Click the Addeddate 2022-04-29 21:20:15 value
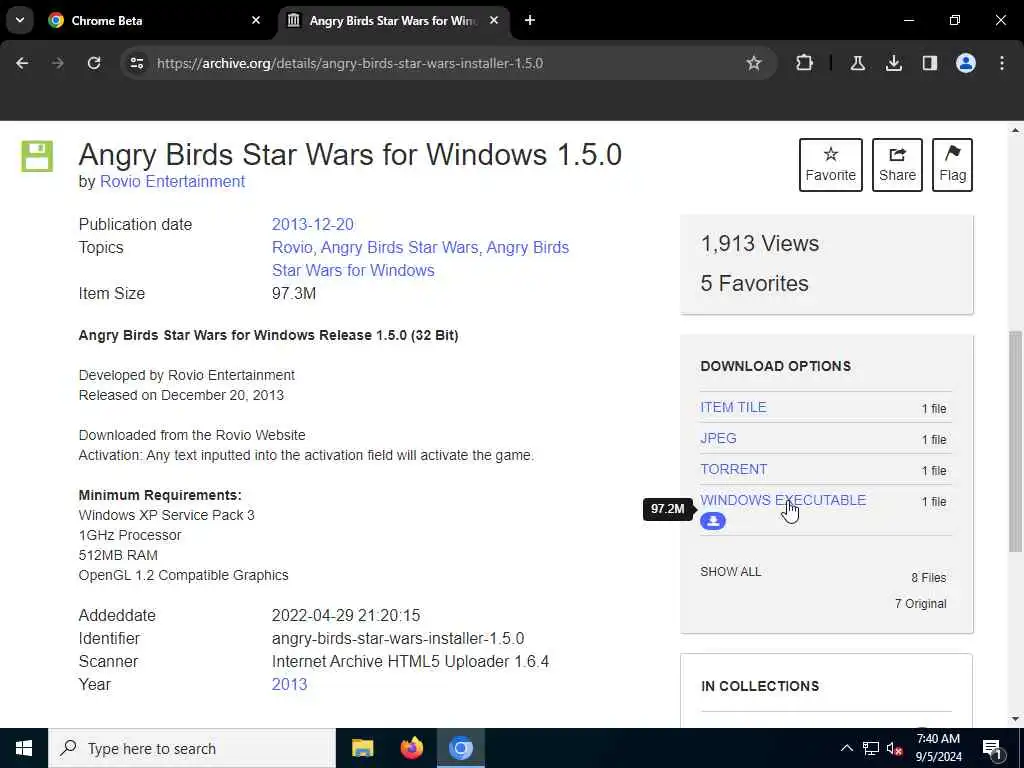 coord(346,616)
